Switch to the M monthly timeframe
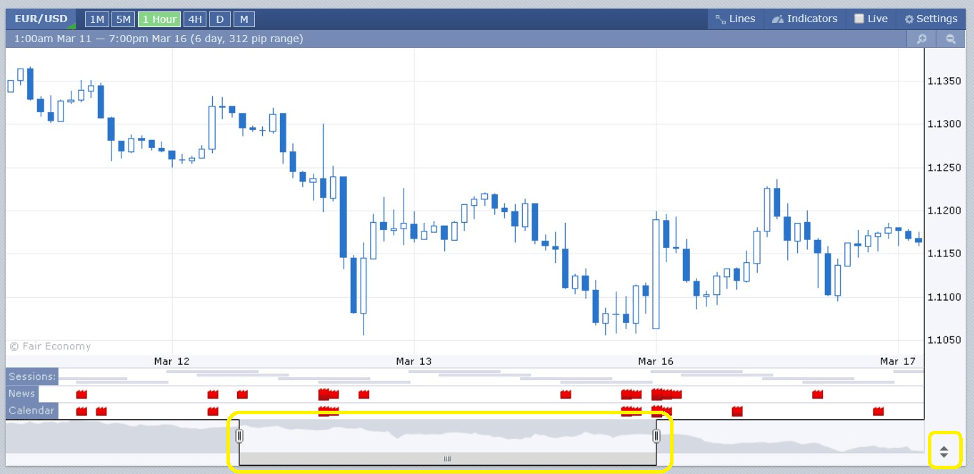 pos(244,19)
